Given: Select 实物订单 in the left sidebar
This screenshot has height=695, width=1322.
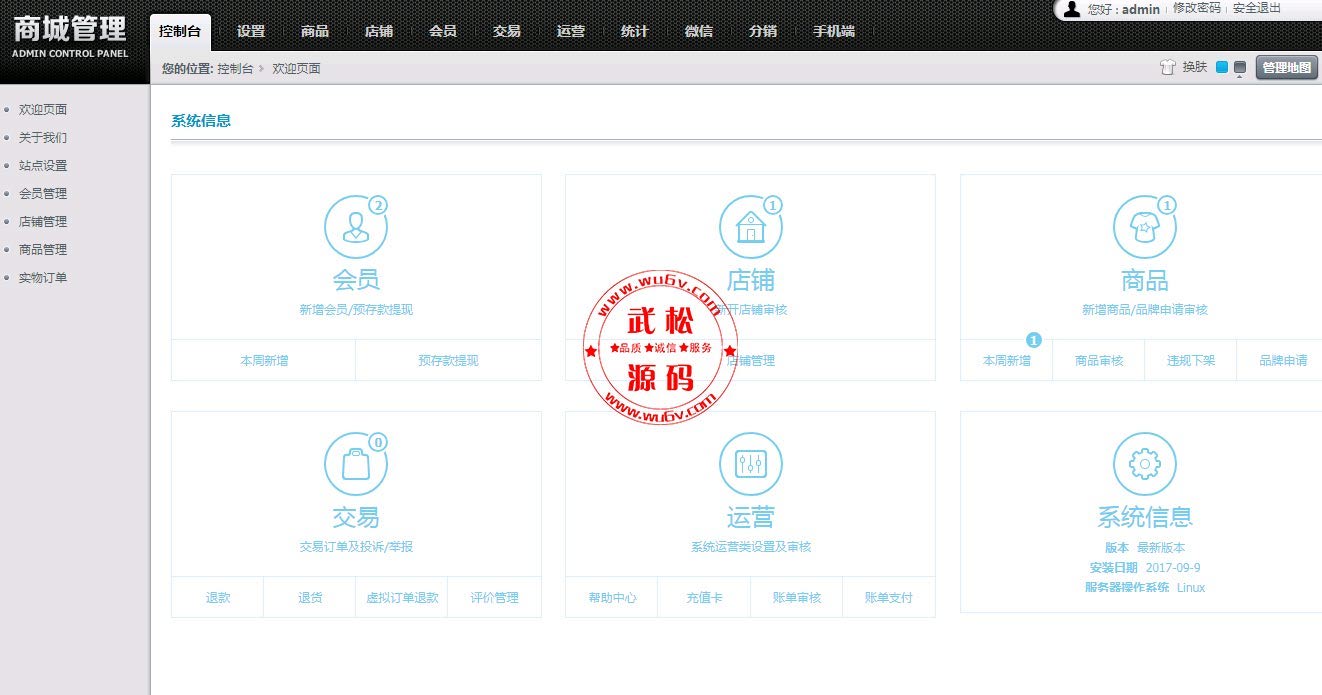Looking at the screenshot, I should click(x=43, y=278).
